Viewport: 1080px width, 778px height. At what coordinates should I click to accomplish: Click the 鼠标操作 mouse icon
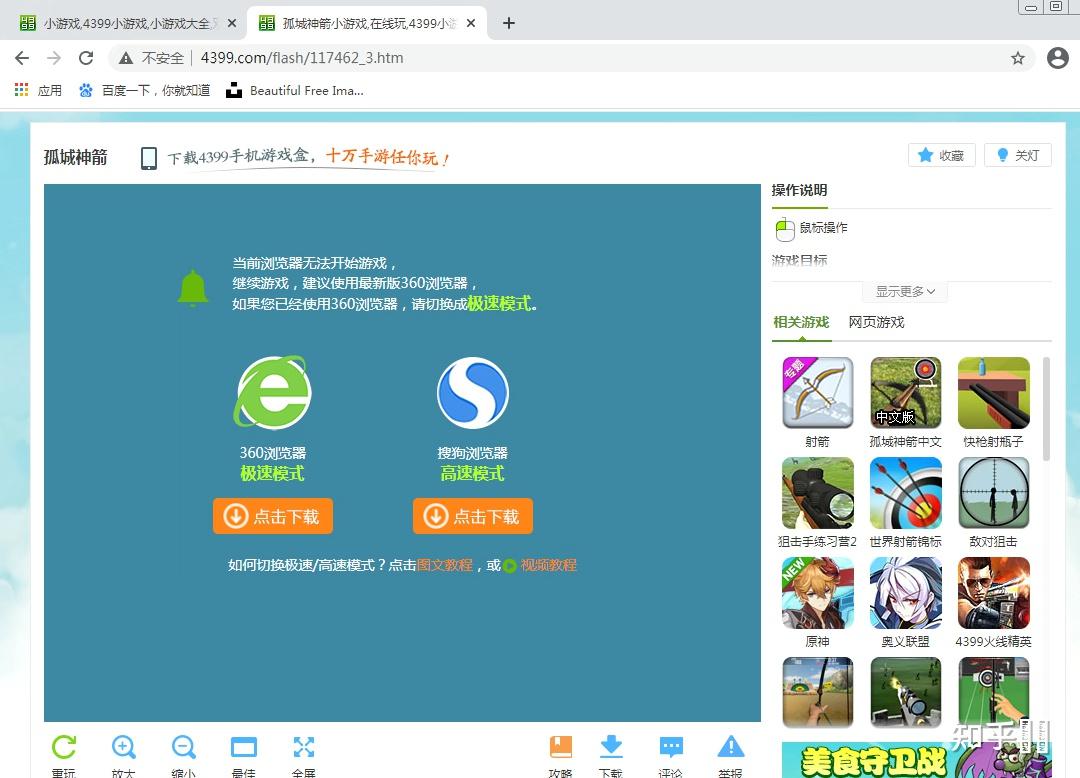pos(785,229)
